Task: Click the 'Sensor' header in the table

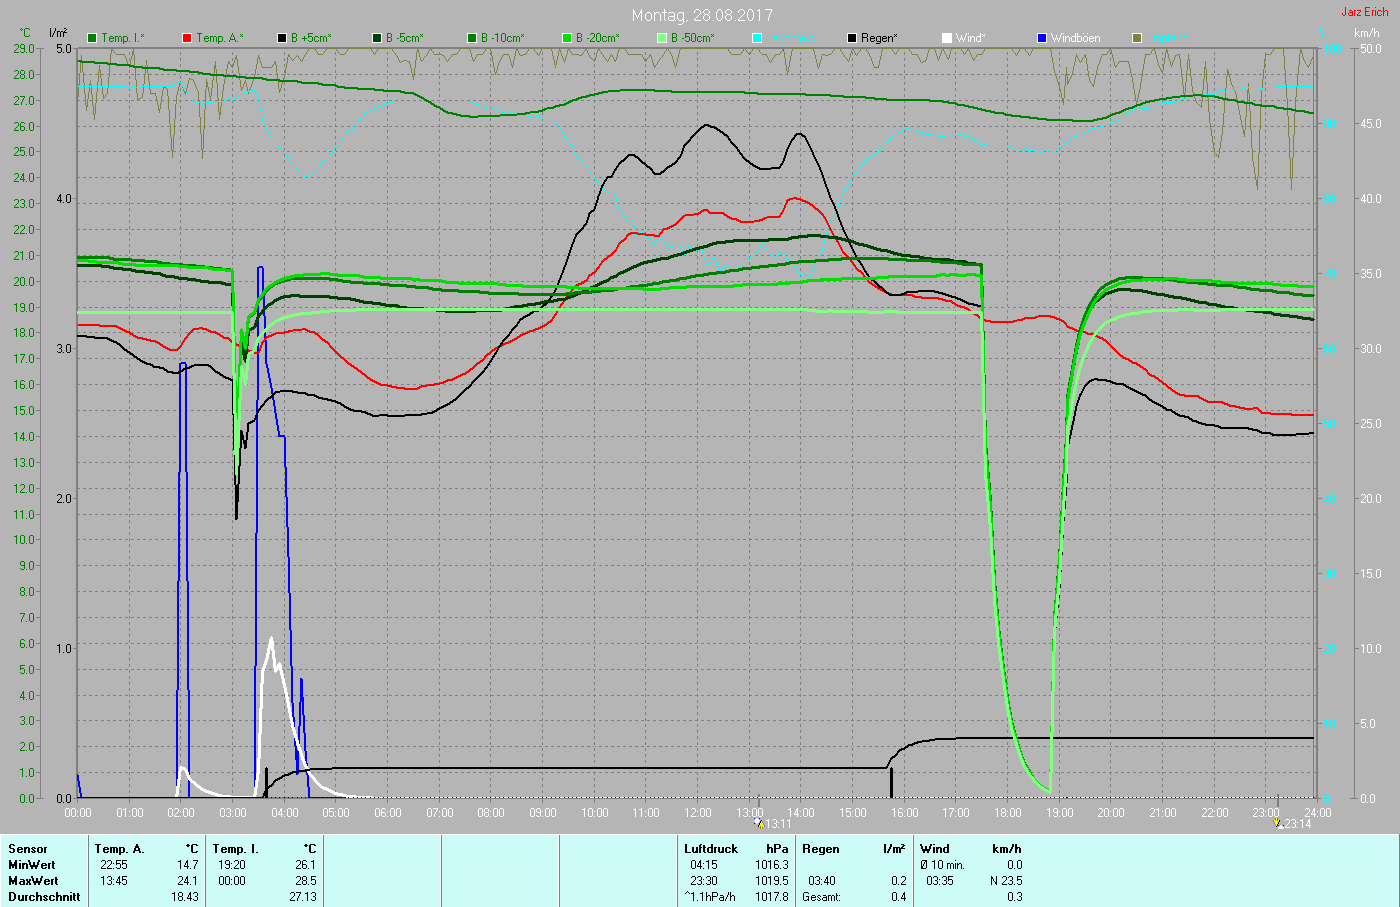Action: pyautogui.click(x=28, y=849)
